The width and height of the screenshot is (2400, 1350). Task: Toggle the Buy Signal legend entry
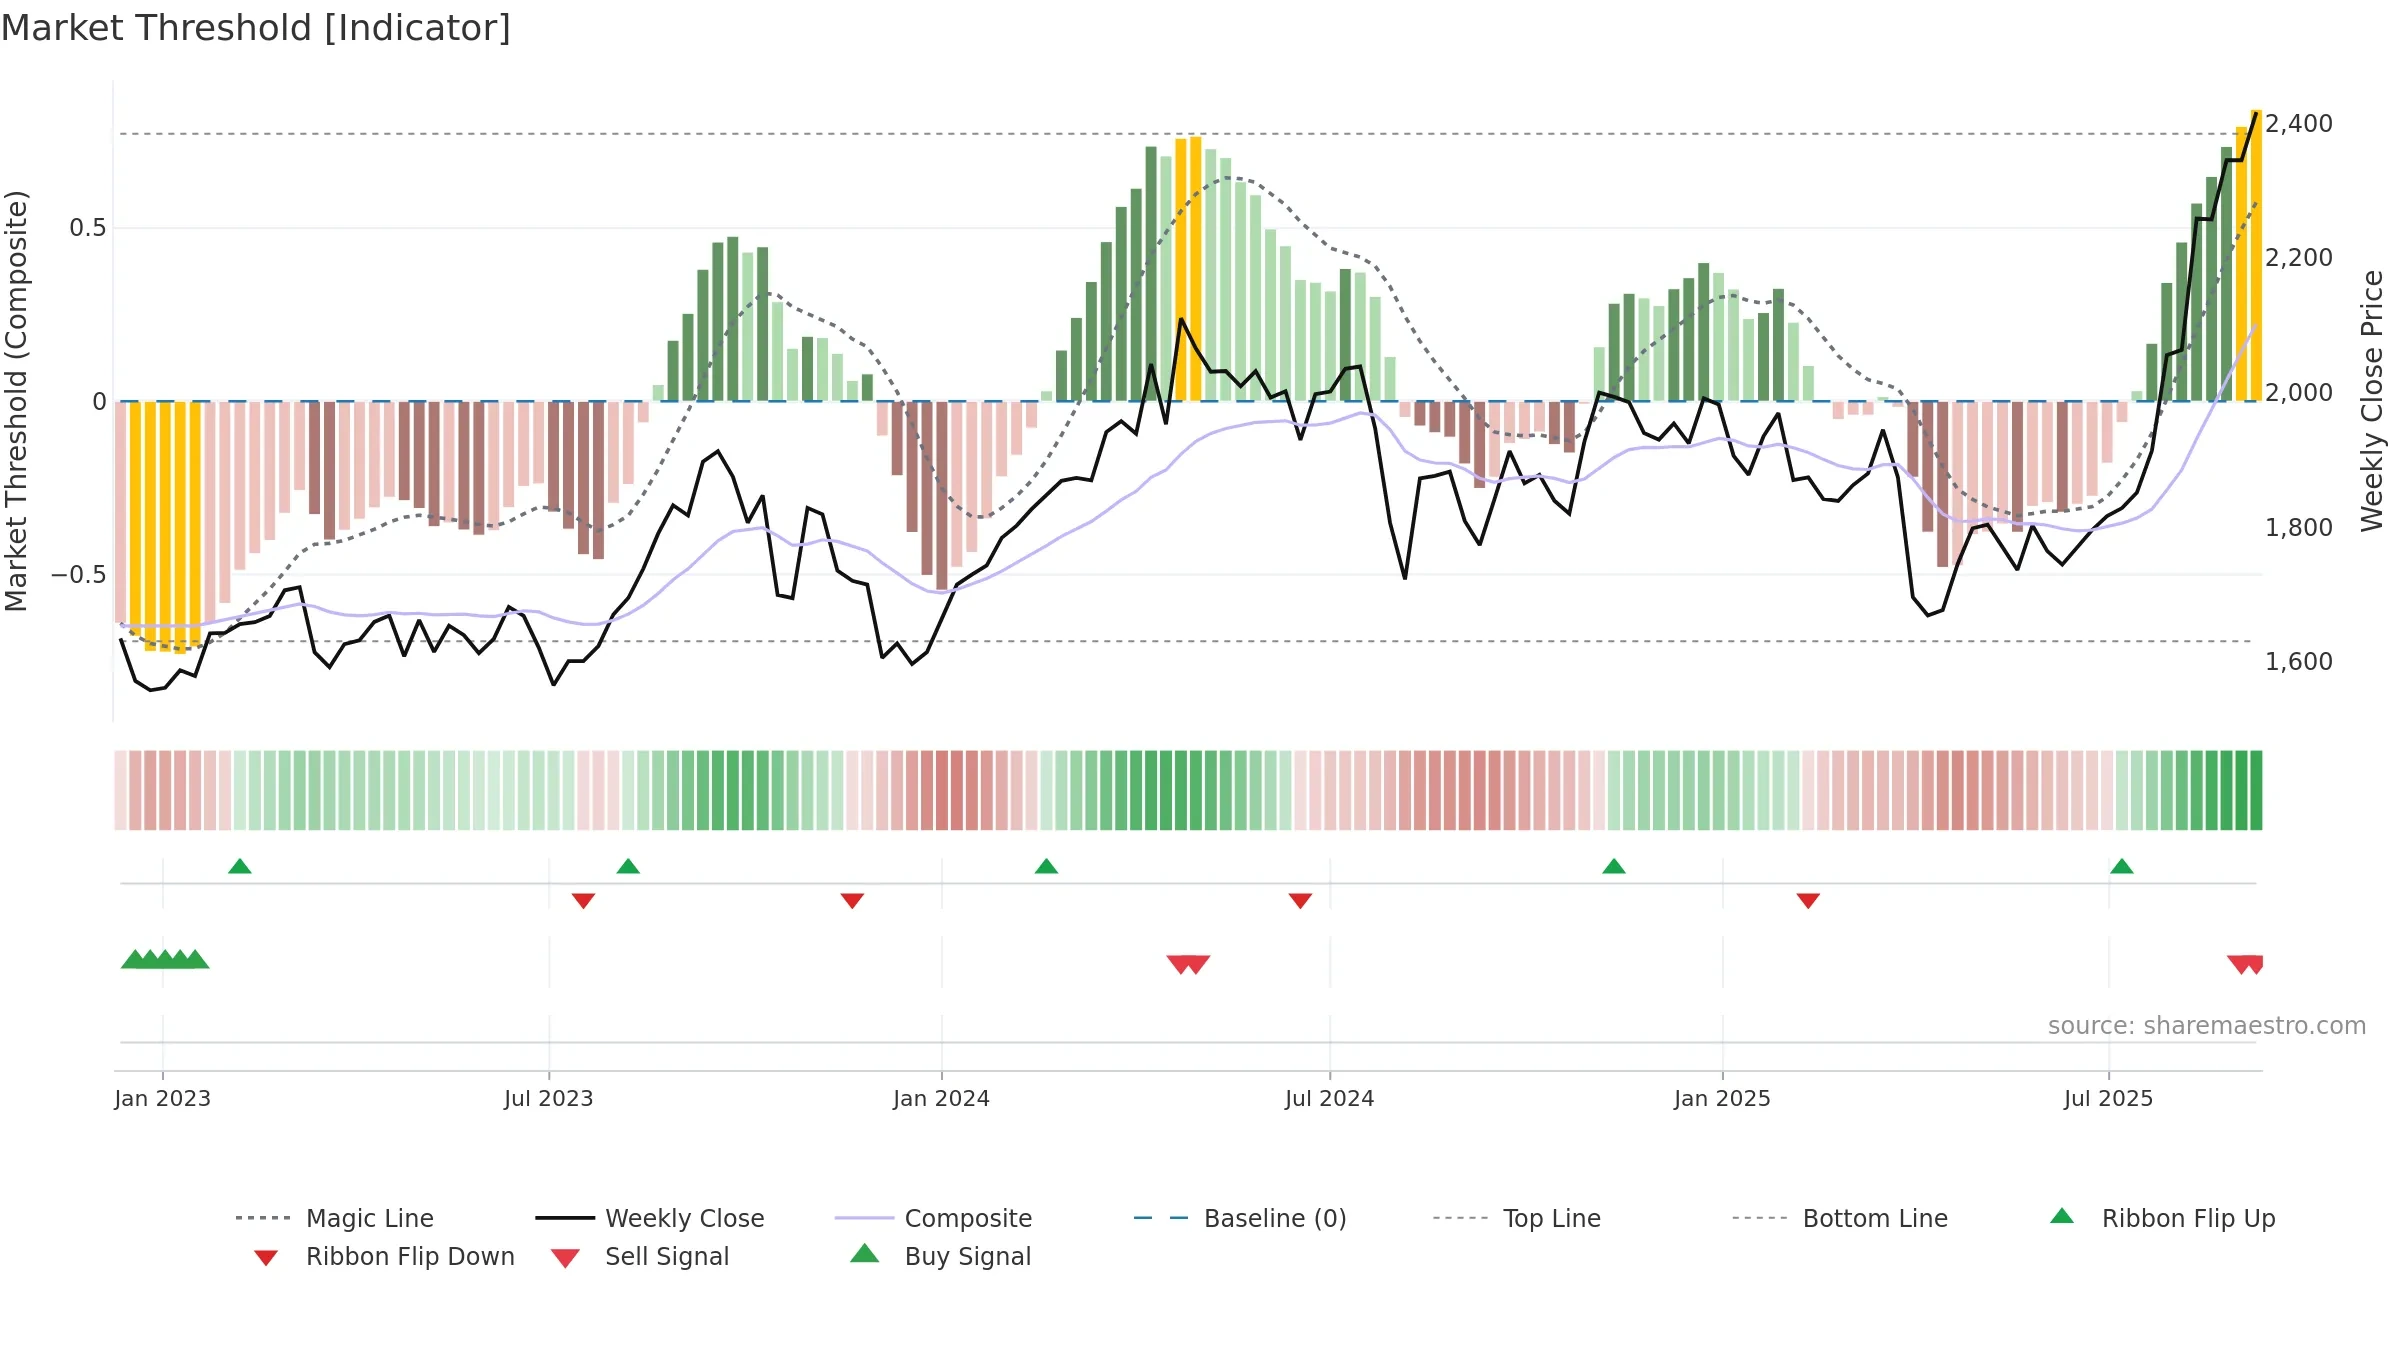click(x=940, y=1256)
